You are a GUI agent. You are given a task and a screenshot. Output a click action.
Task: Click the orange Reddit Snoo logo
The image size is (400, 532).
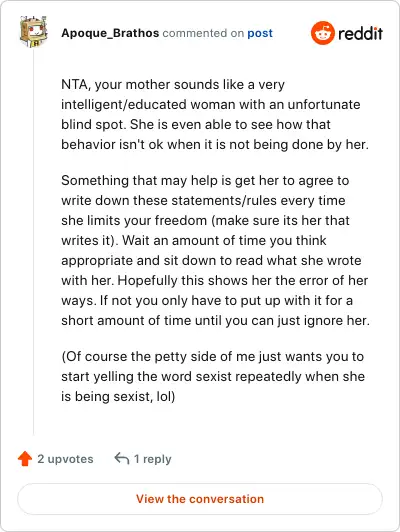[322, 33]
